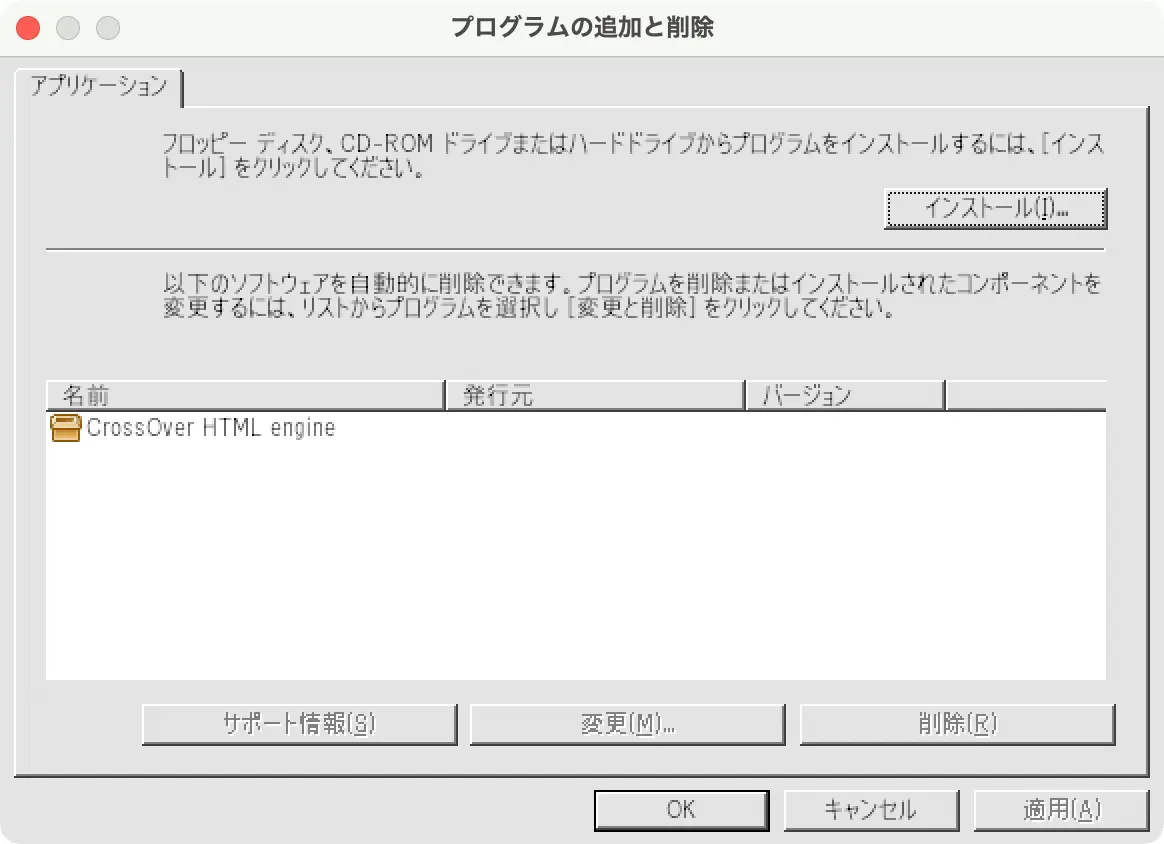Select the CrossOver HTML engine entry name
This screenshot has width=1164, height=844.
coord(211,429)
